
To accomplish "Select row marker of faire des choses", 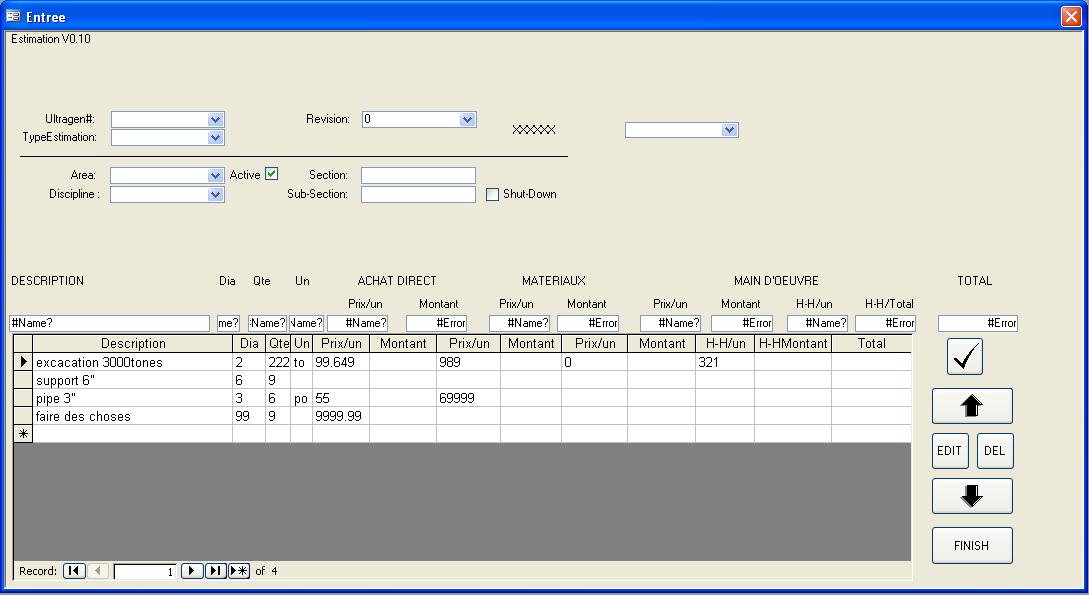I will pos(23,416).
